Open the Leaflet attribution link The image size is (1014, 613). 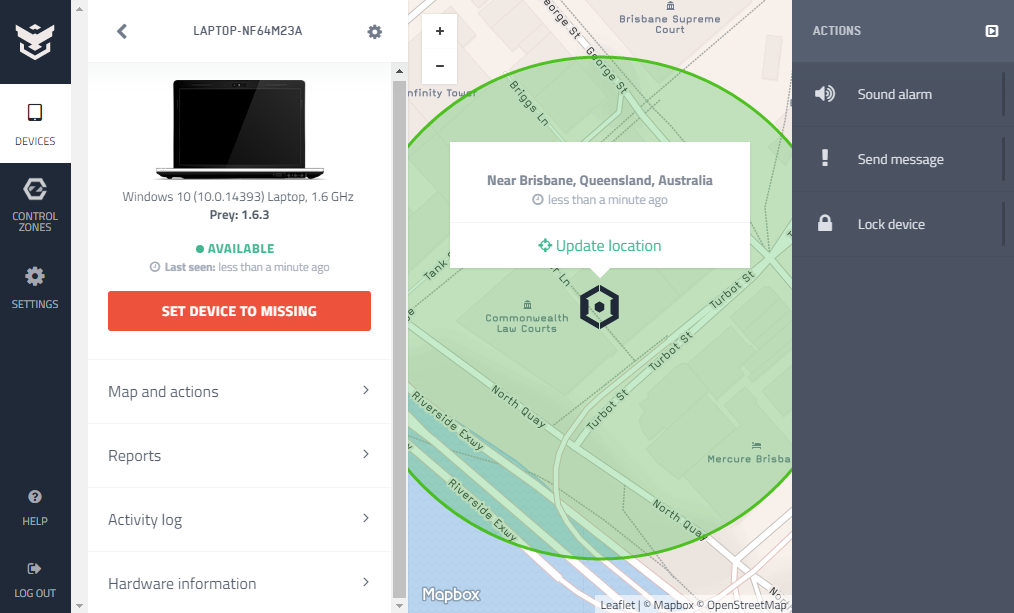click(x=617, y=605)
